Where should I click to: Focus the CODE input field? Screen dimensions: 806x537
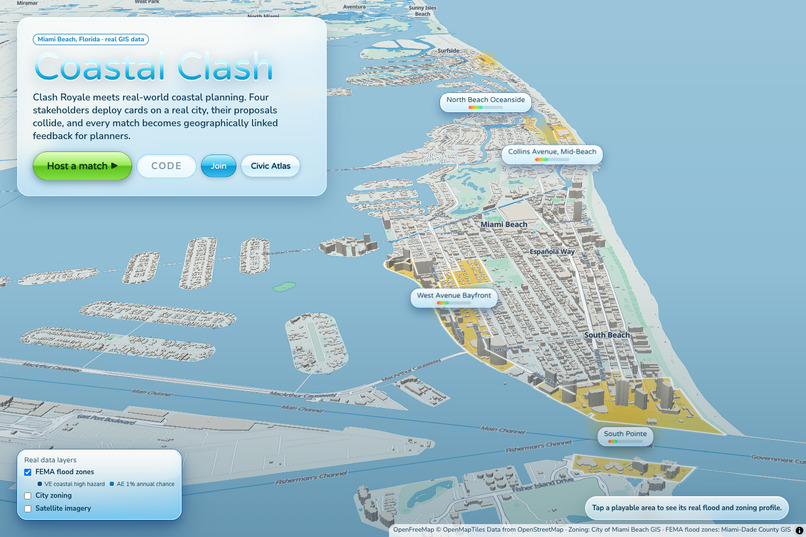[166, 166]
